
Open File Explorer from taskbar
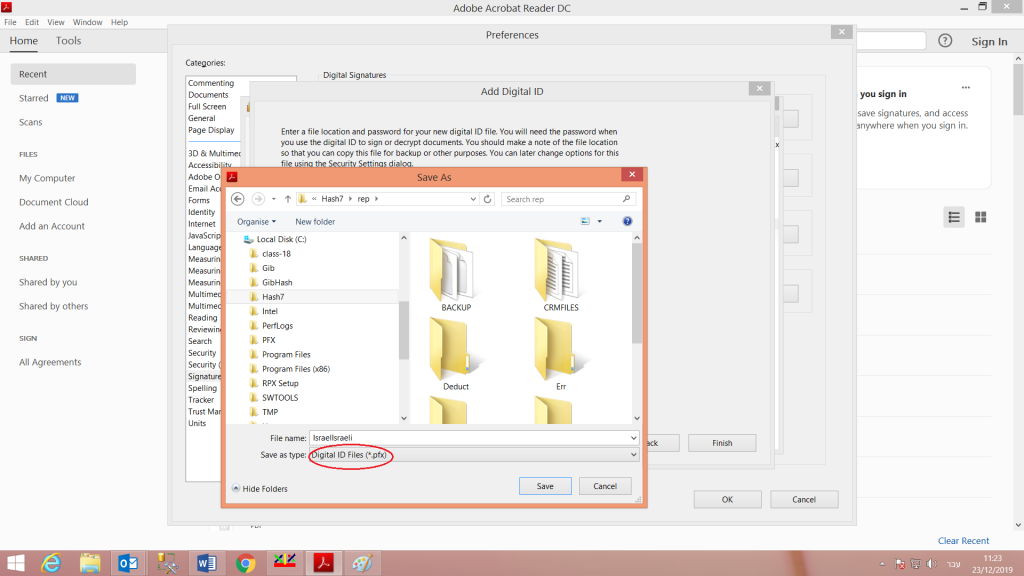point(90,563)
